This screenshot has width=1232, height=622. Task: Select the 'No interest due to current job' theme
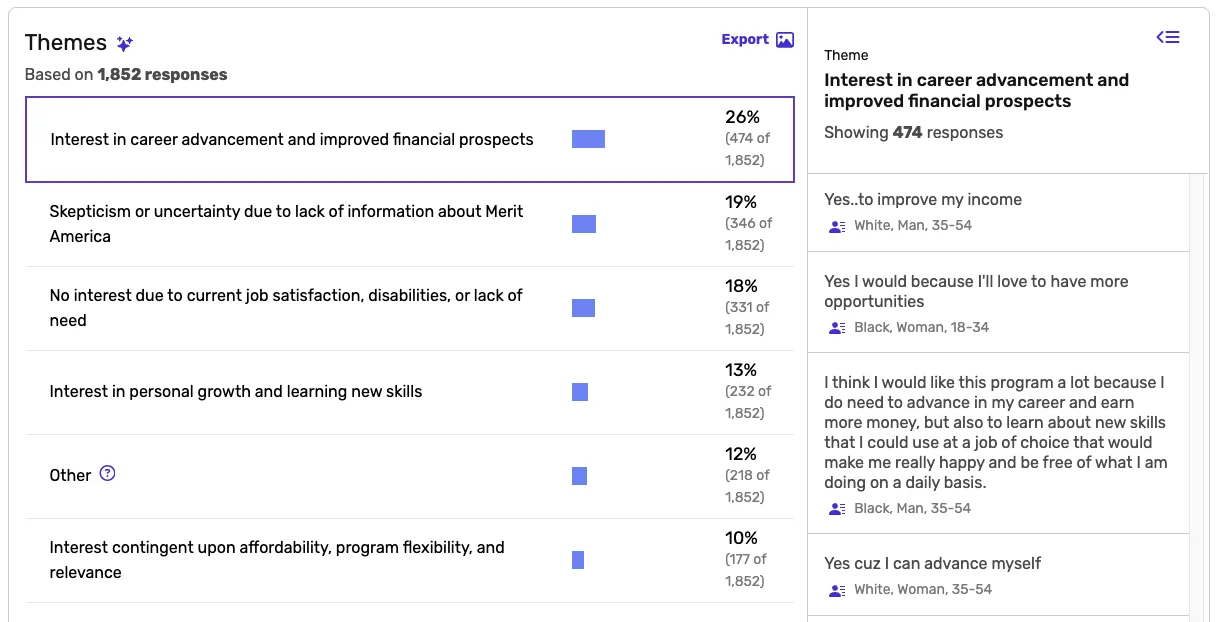286,308
